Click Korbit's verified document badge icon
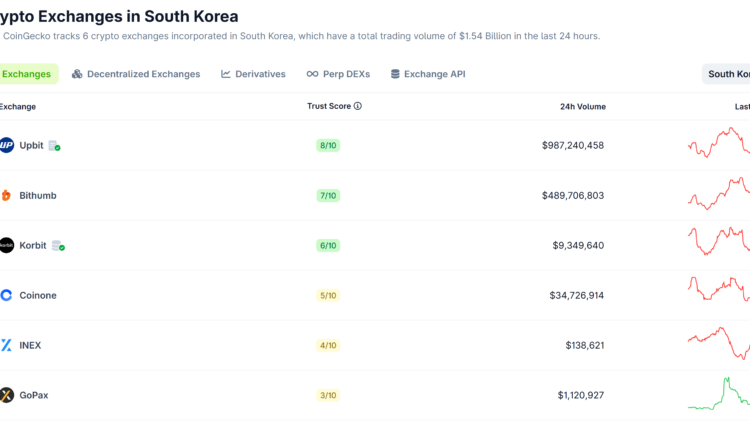 58,246
